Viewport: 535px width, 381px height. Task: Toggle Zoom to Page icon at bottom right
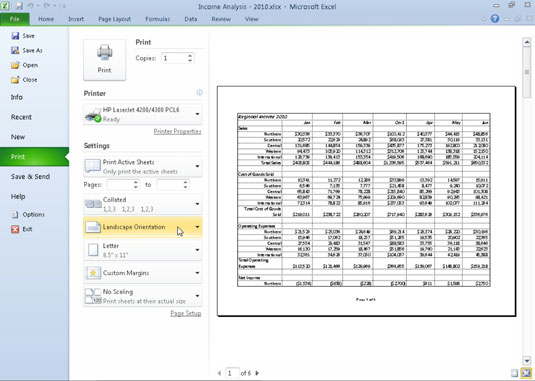coord(526,373)
